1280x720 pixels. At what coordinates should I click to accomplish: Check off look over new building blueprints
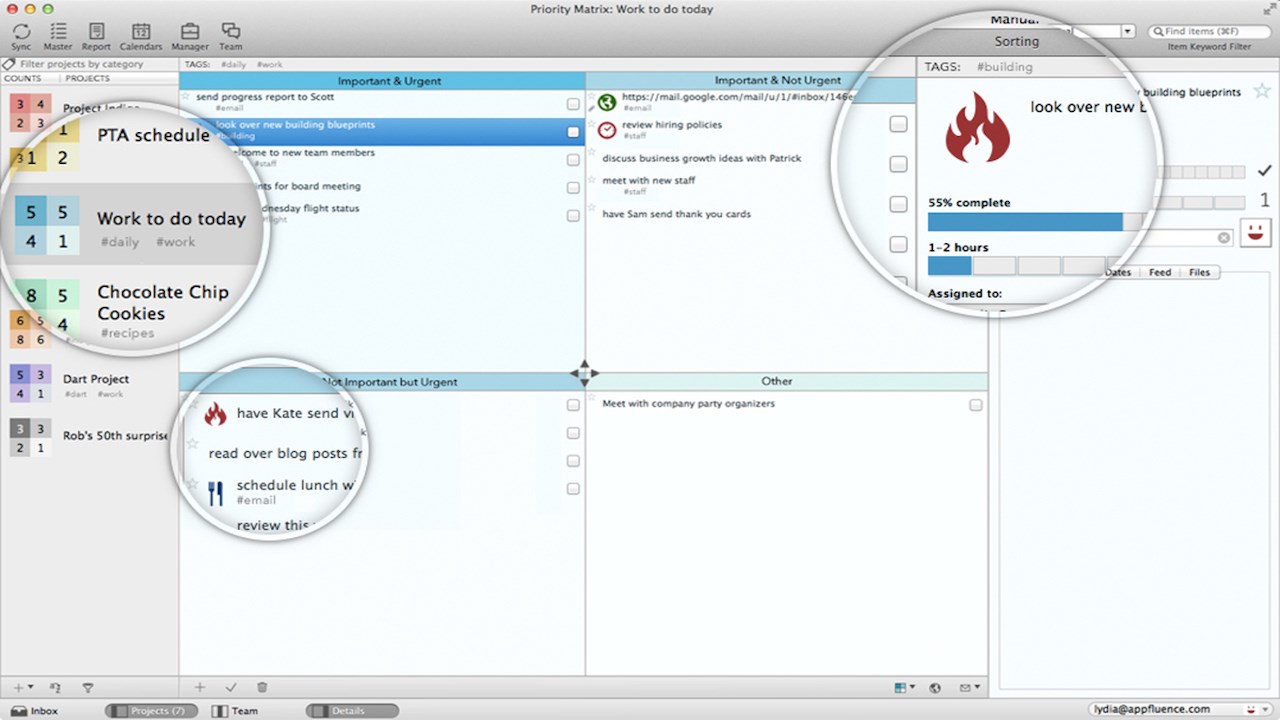[x=573, y=132]
